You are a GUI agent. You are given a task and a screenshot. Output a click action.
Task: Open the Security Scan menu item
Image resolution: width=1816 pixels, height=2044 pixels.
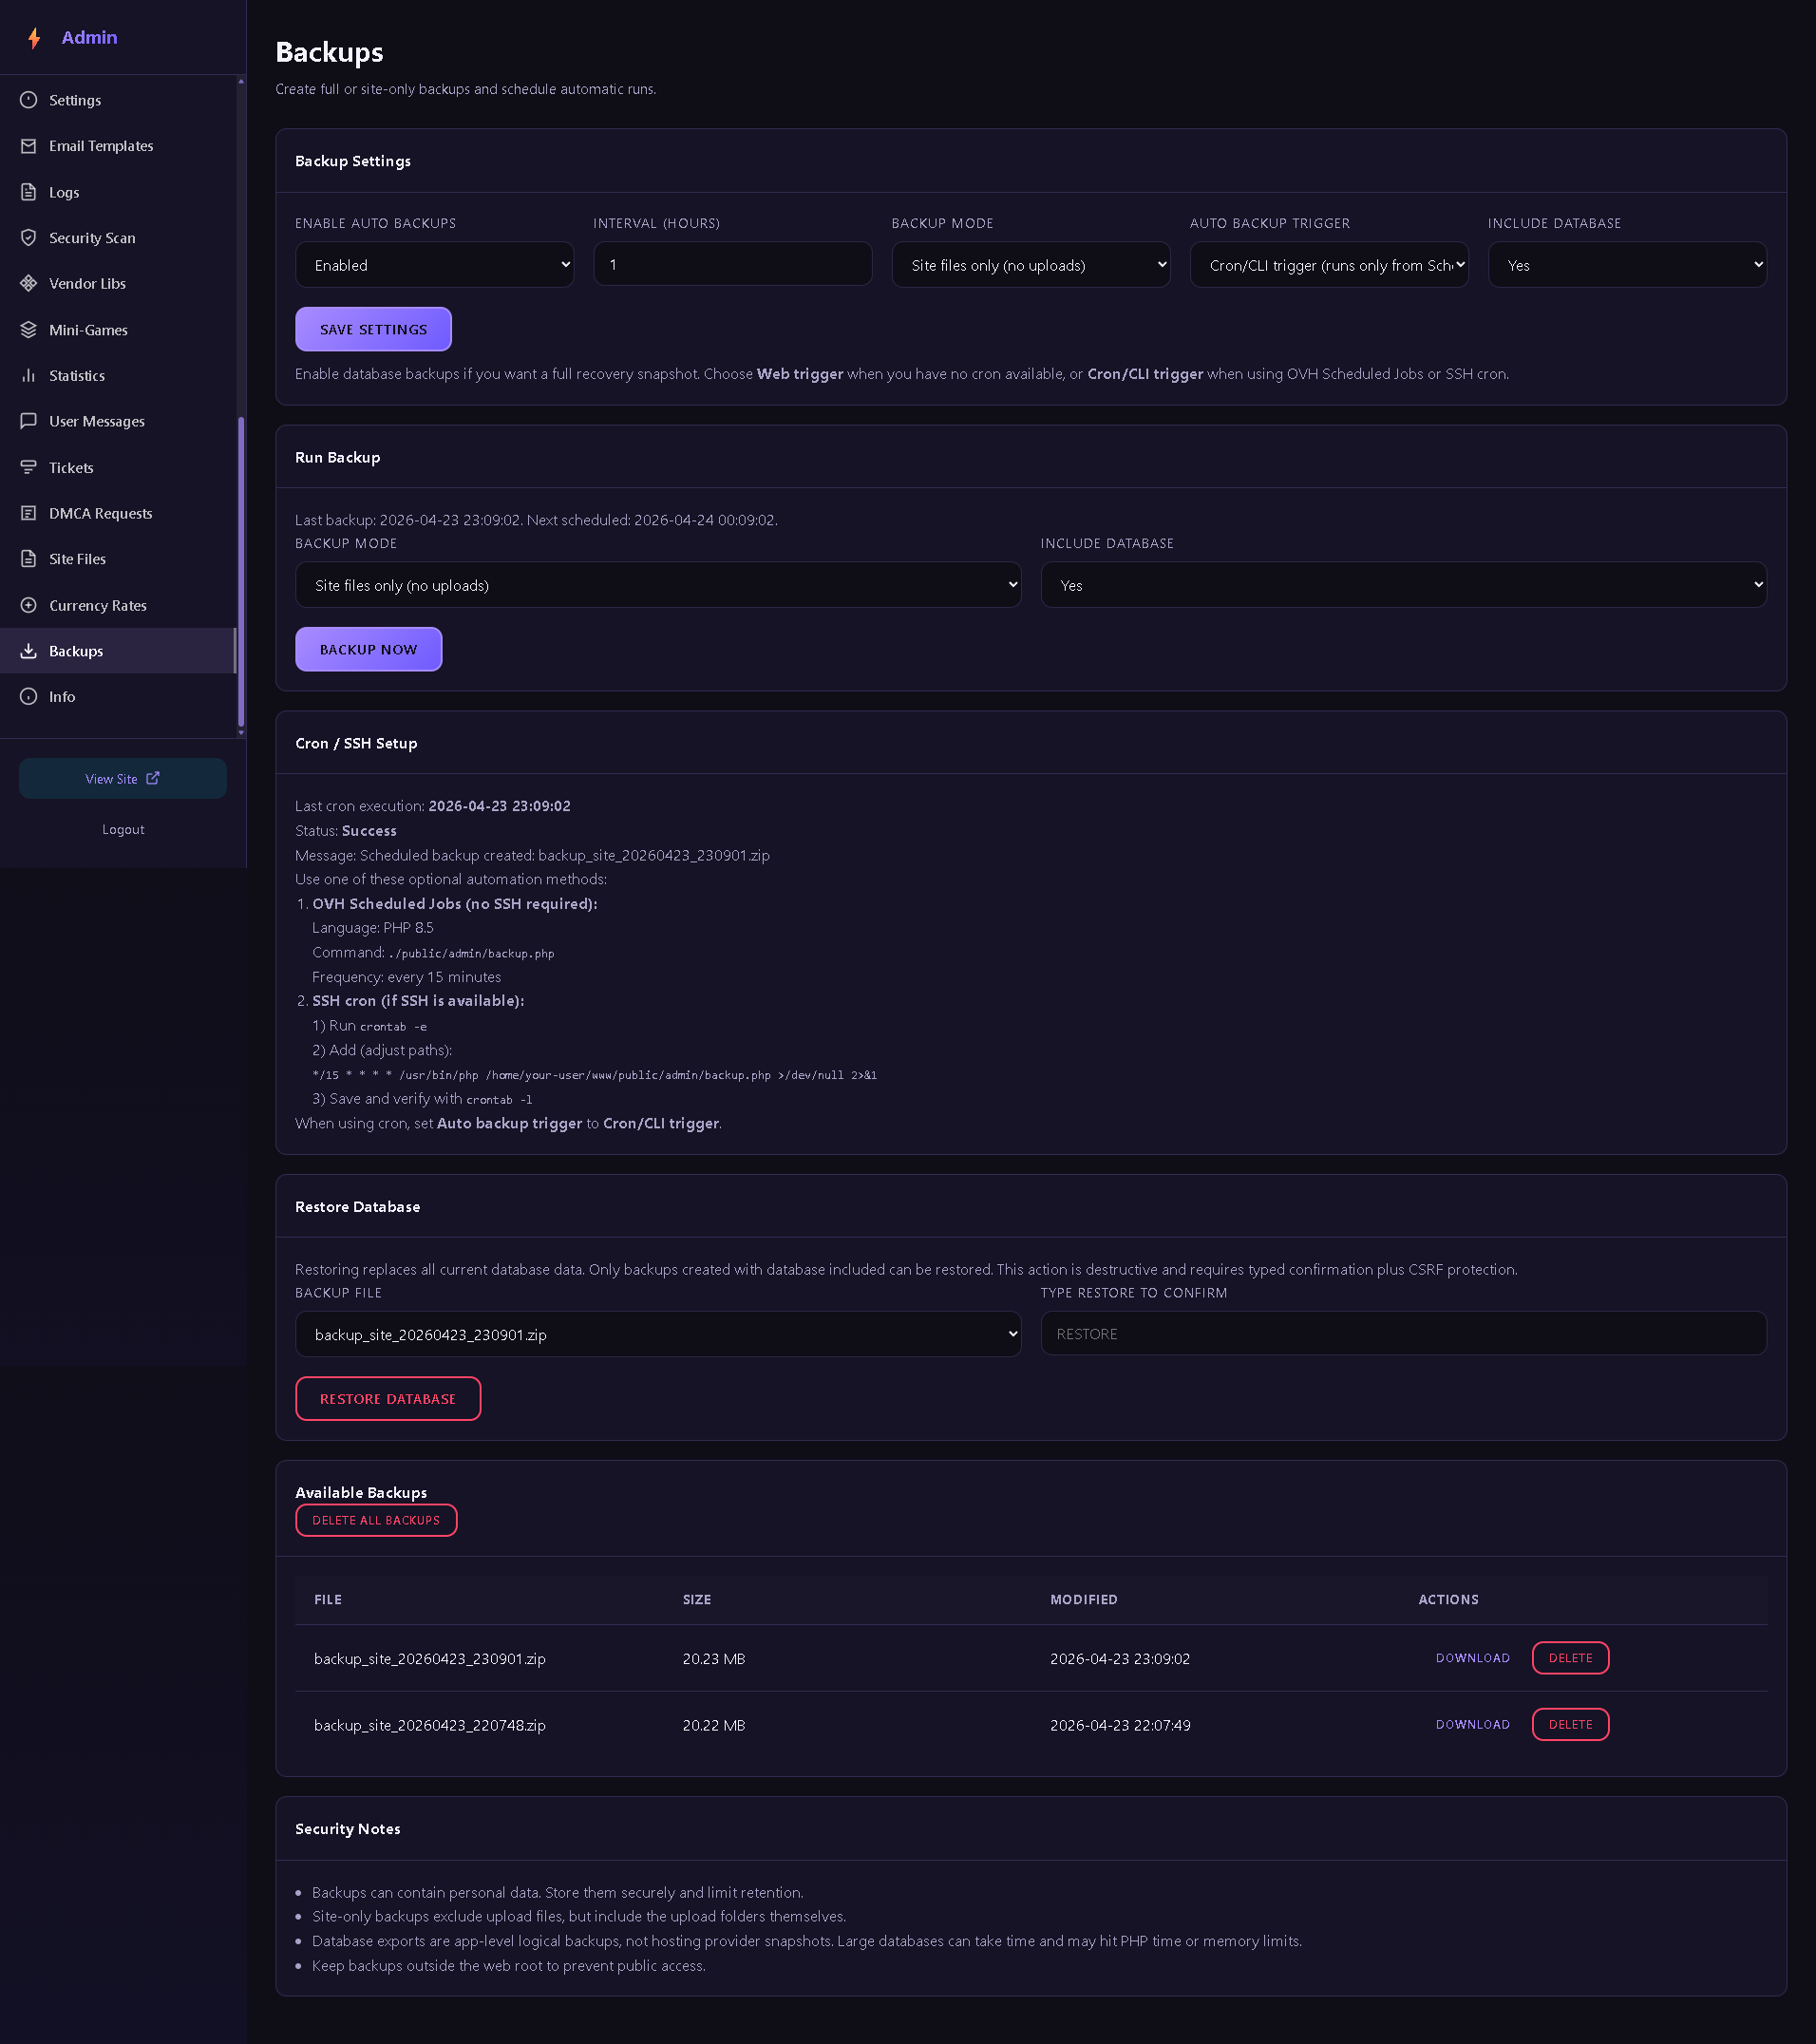pos(117,238)
